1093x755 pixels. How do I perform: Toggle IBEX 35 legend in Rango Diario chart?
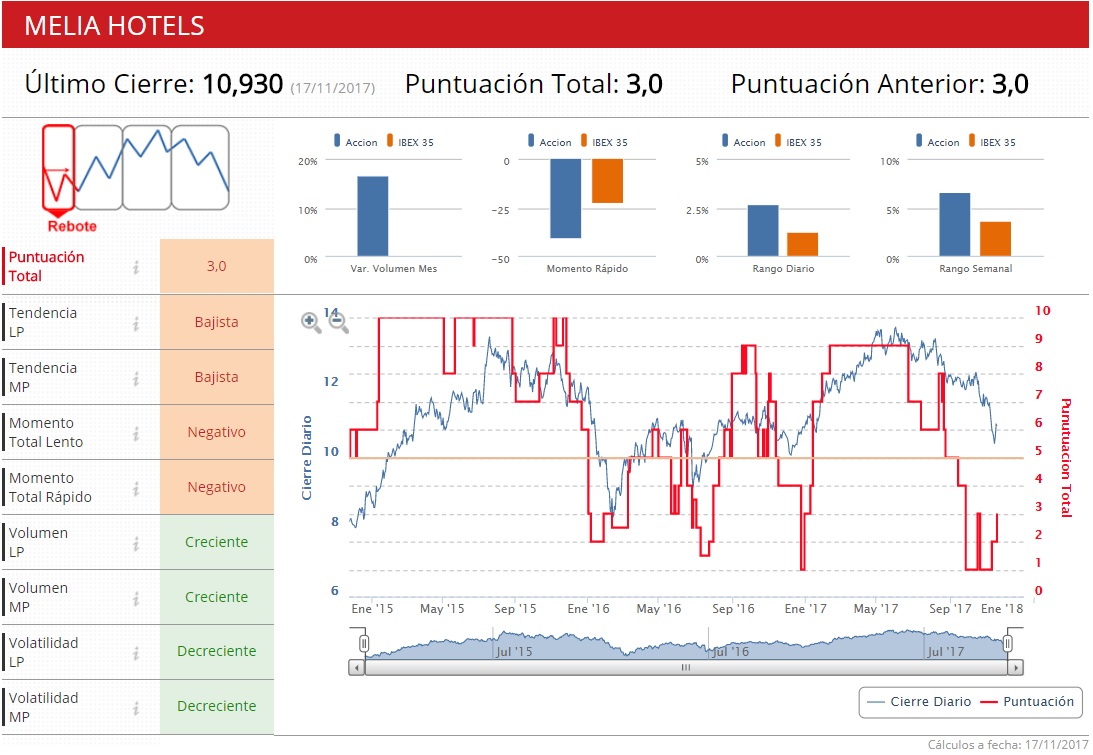pos(797,142)
